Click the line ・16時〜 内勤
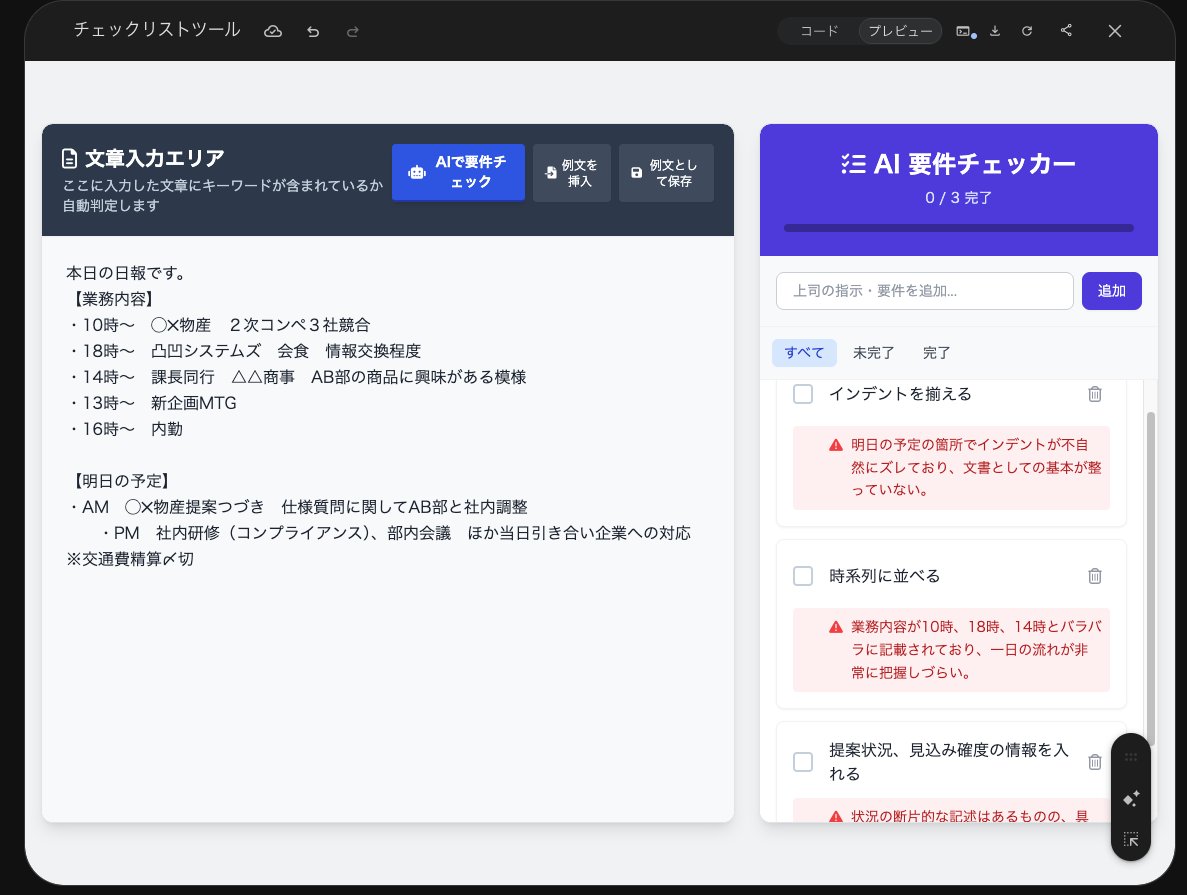The image size is (1187, 895). (125, 429)
